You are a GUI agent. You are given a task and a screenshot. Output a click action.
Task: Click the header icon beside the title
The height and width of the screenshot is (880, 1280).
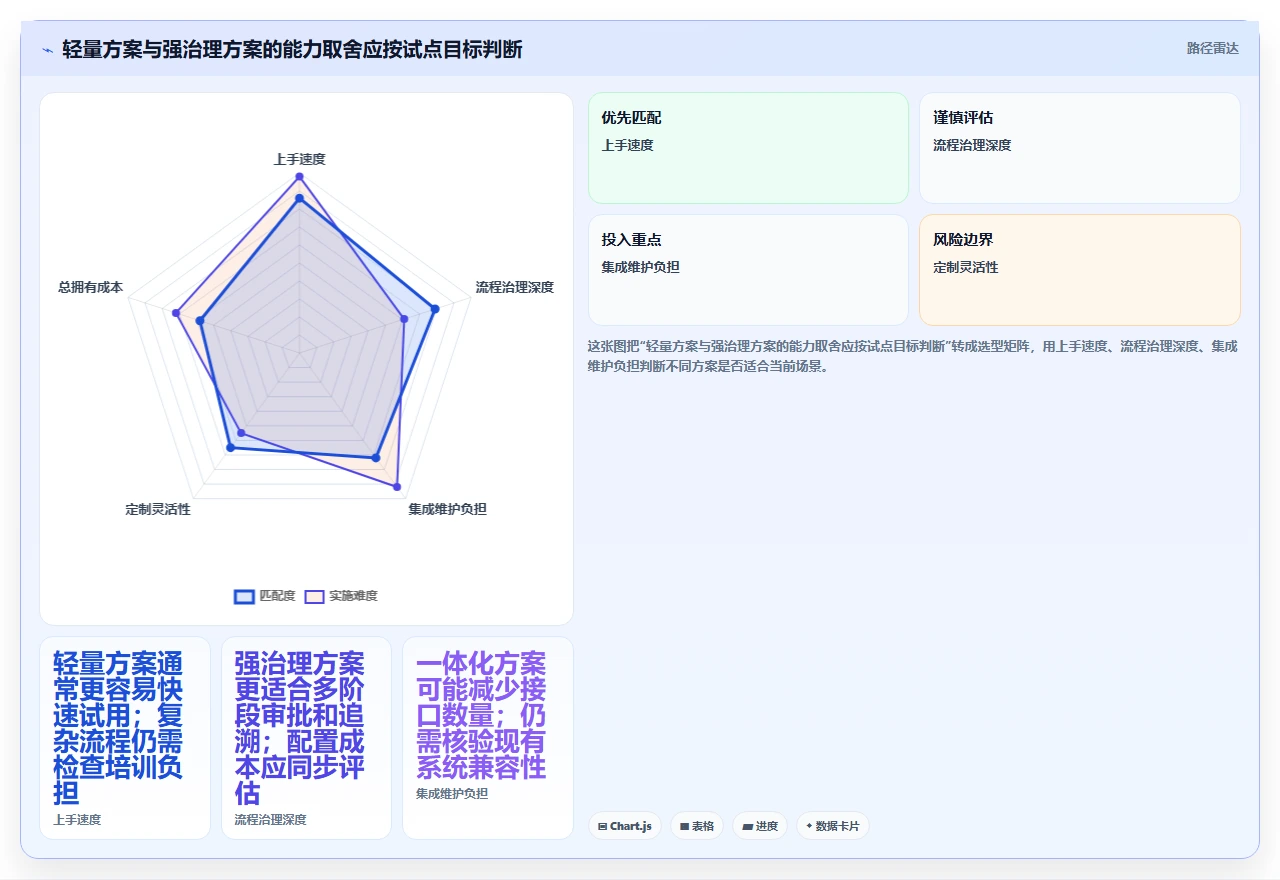[47, 50]
